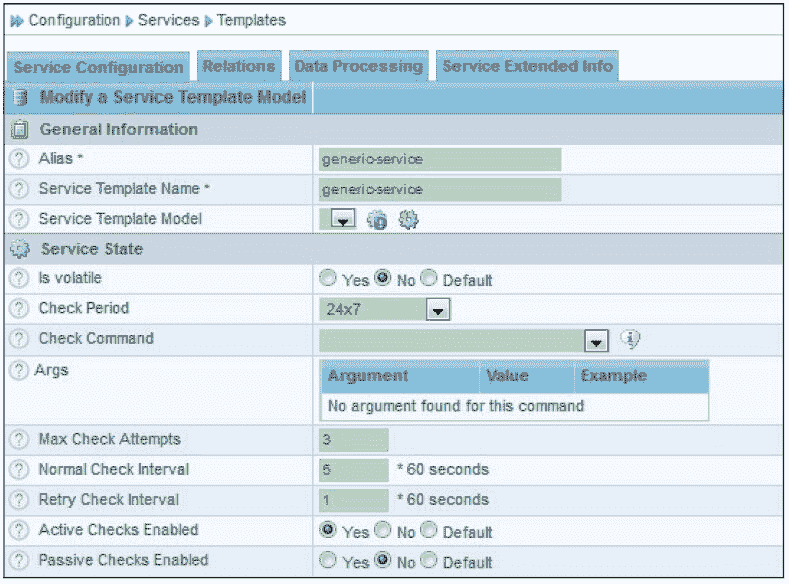Switch to the Relations tab
Image resolution: width=789 pixels, height=584 pixels.
coord(238,66)
